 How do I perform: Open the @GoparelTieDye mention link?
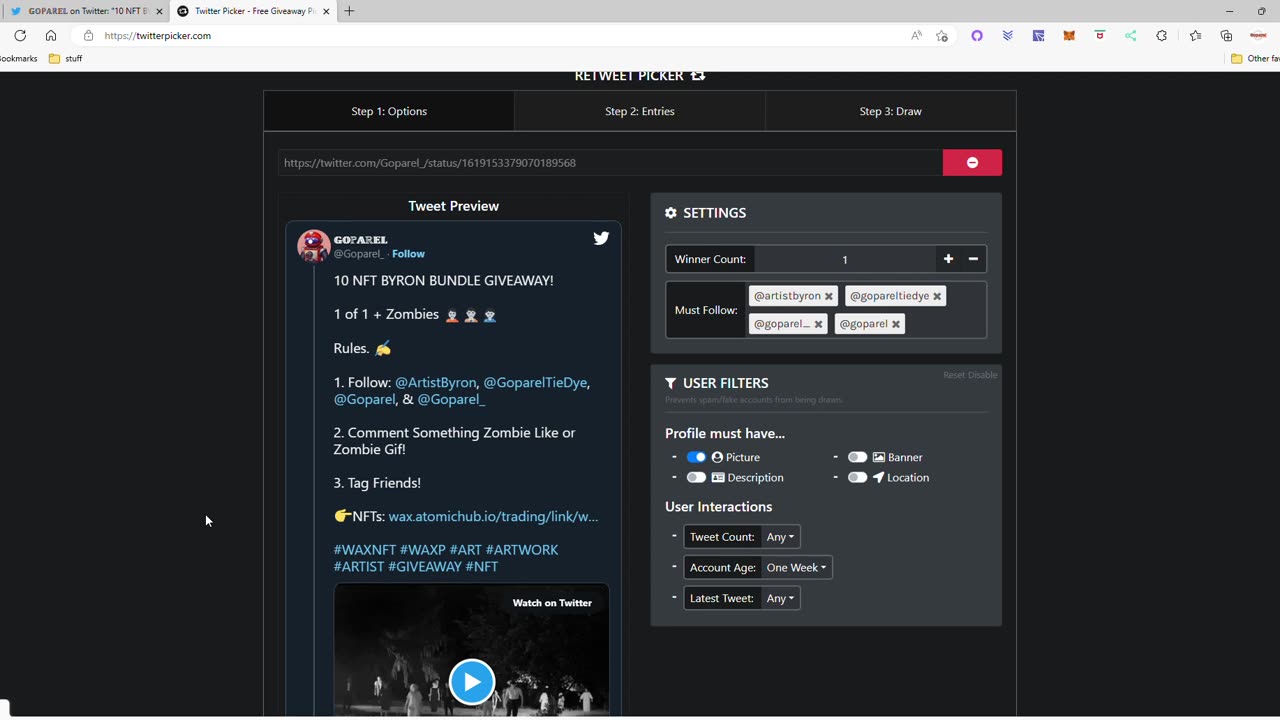535,383
